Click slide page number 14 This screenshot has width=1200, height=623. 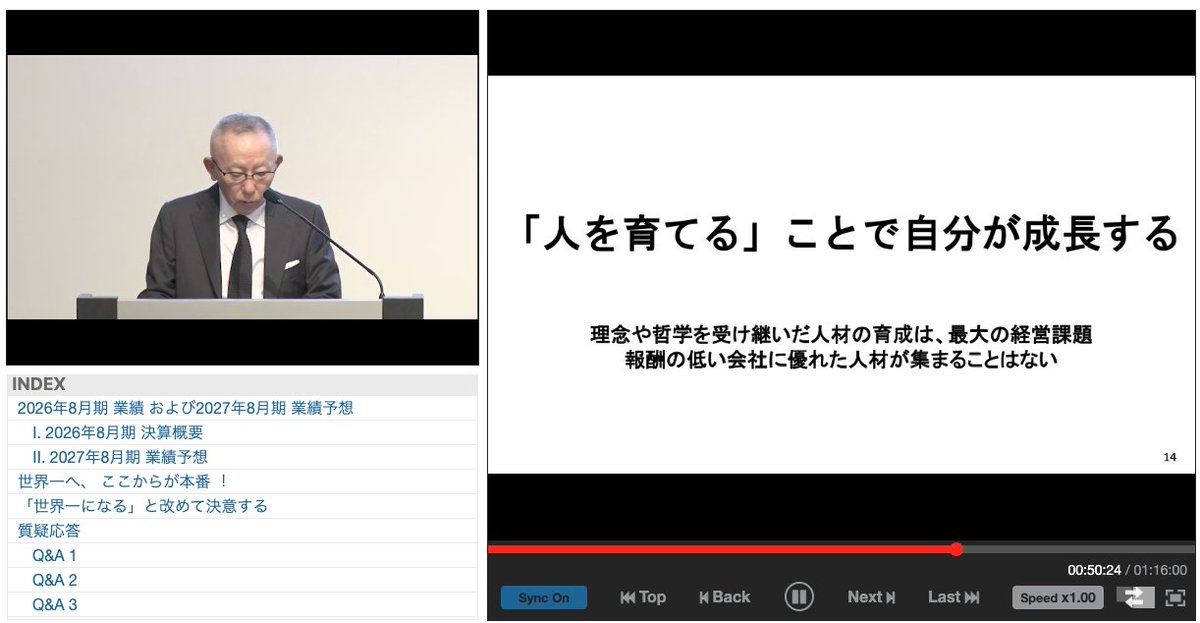(1170, 457)
